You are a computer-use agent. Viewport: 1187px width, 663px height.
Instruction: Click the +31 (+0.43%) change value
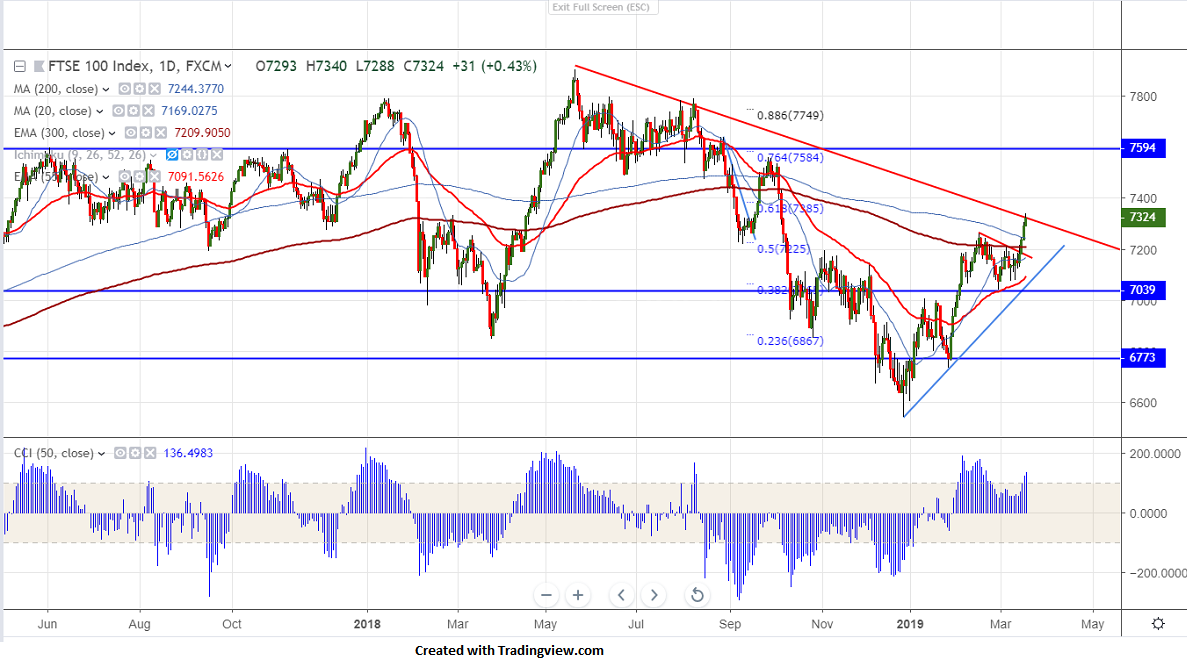(x=494, y=67)
